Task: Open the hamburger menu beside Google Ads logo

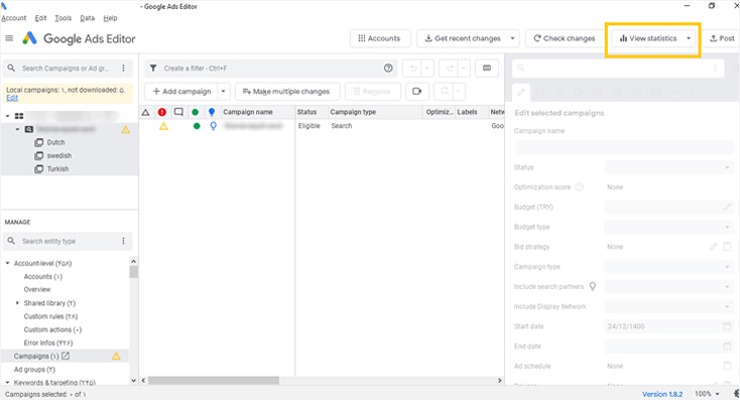Action: [9, 38]
